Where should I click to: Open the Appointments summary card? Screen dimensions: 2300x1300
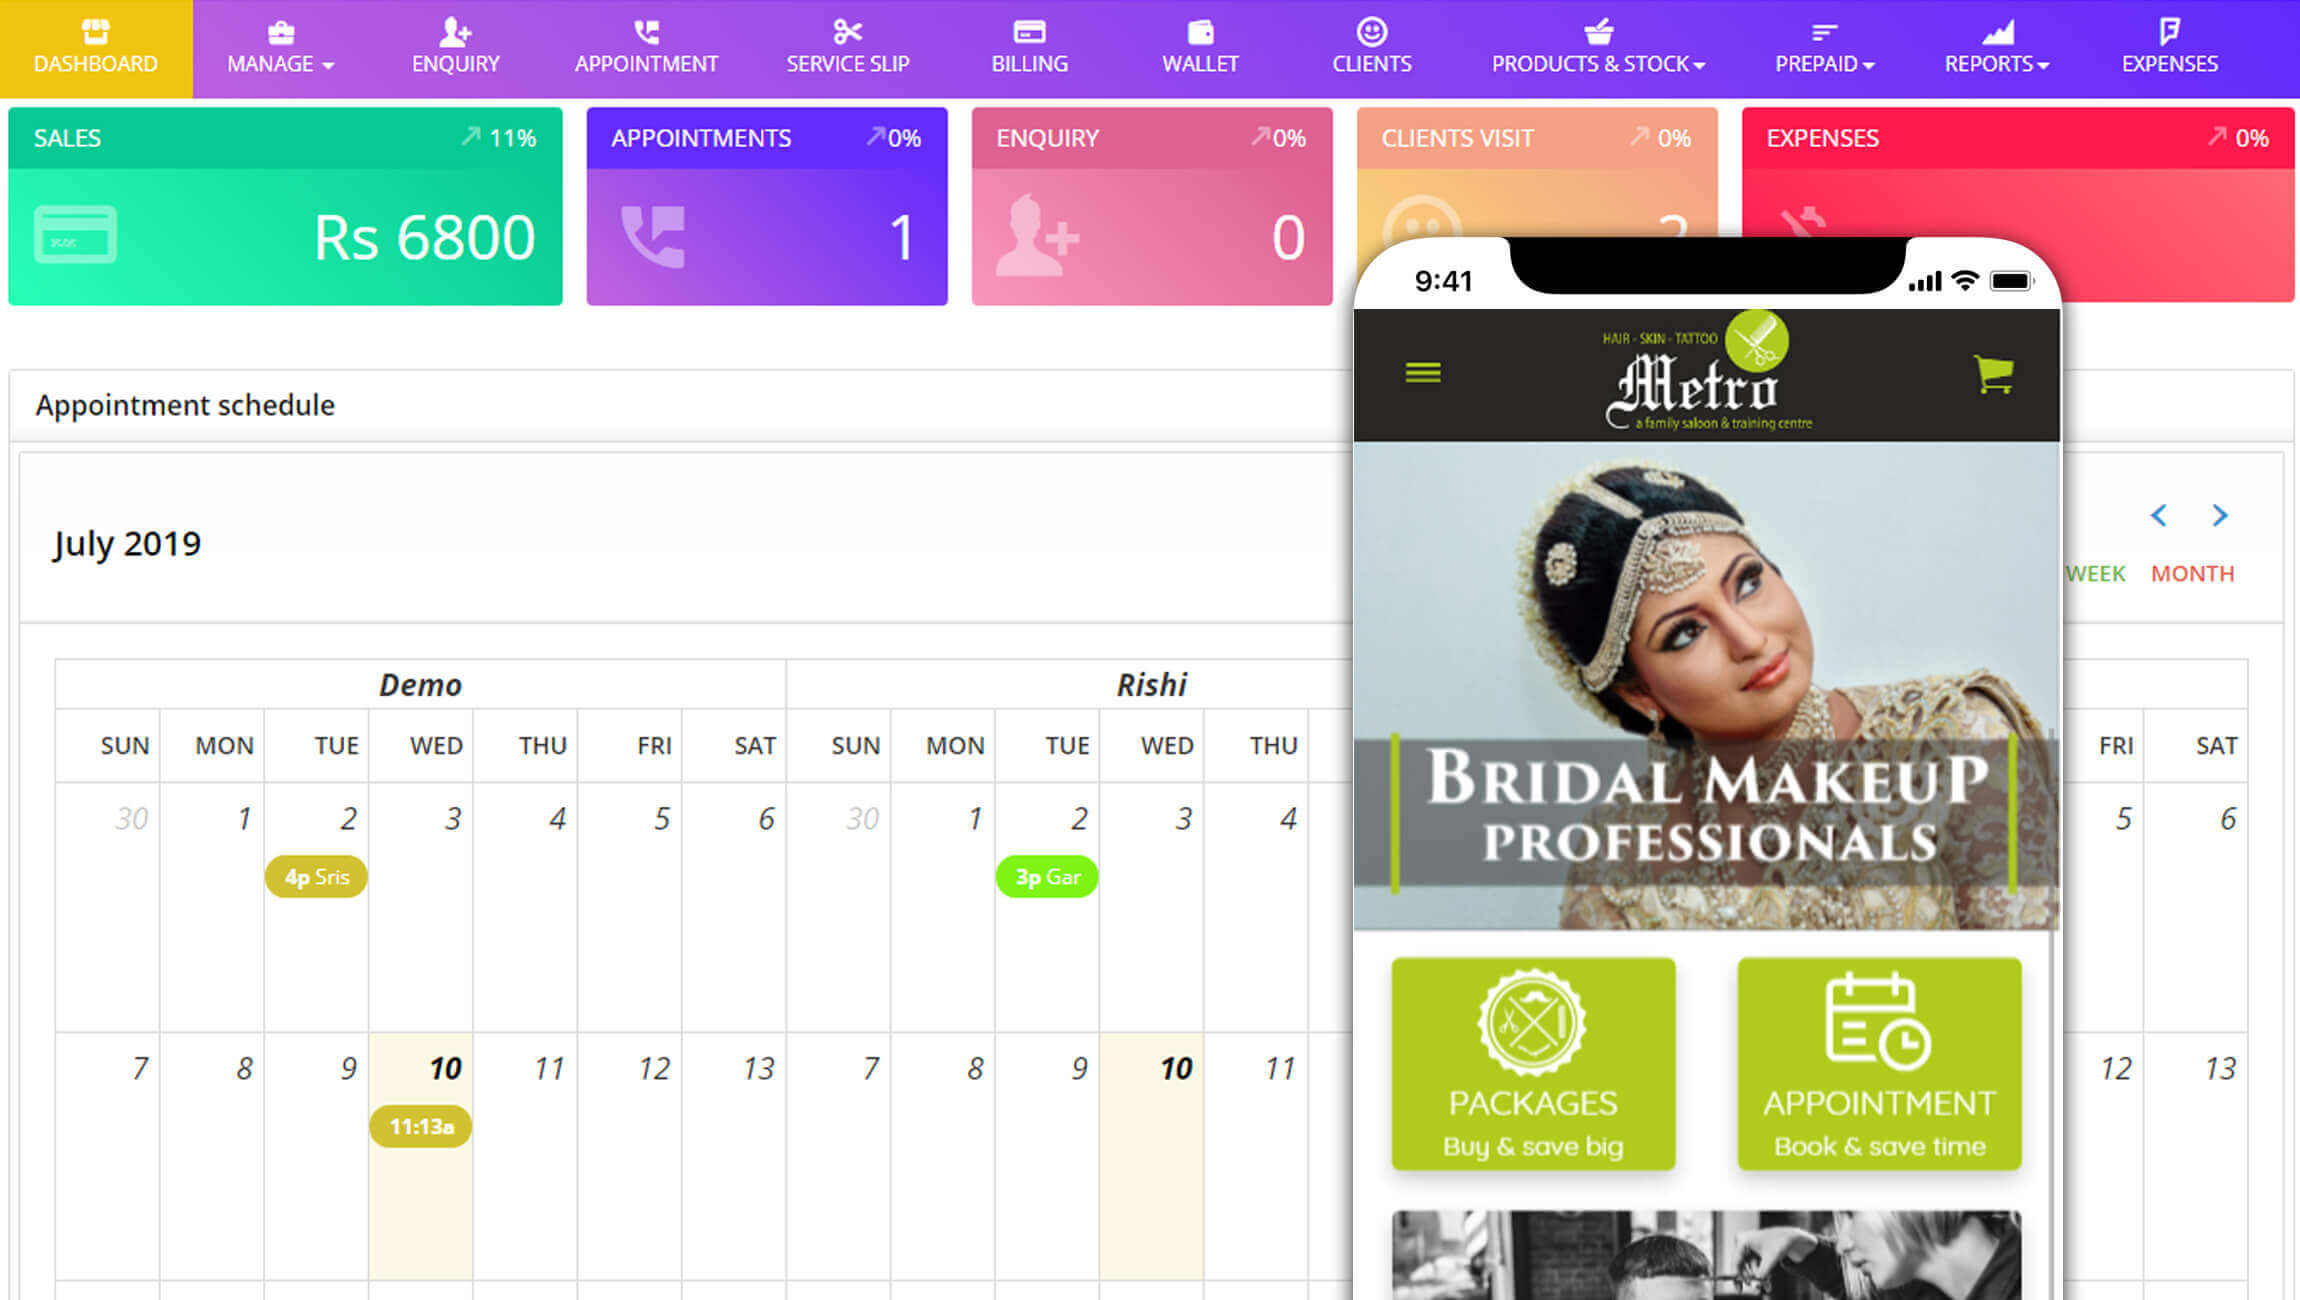pos(767,206)
